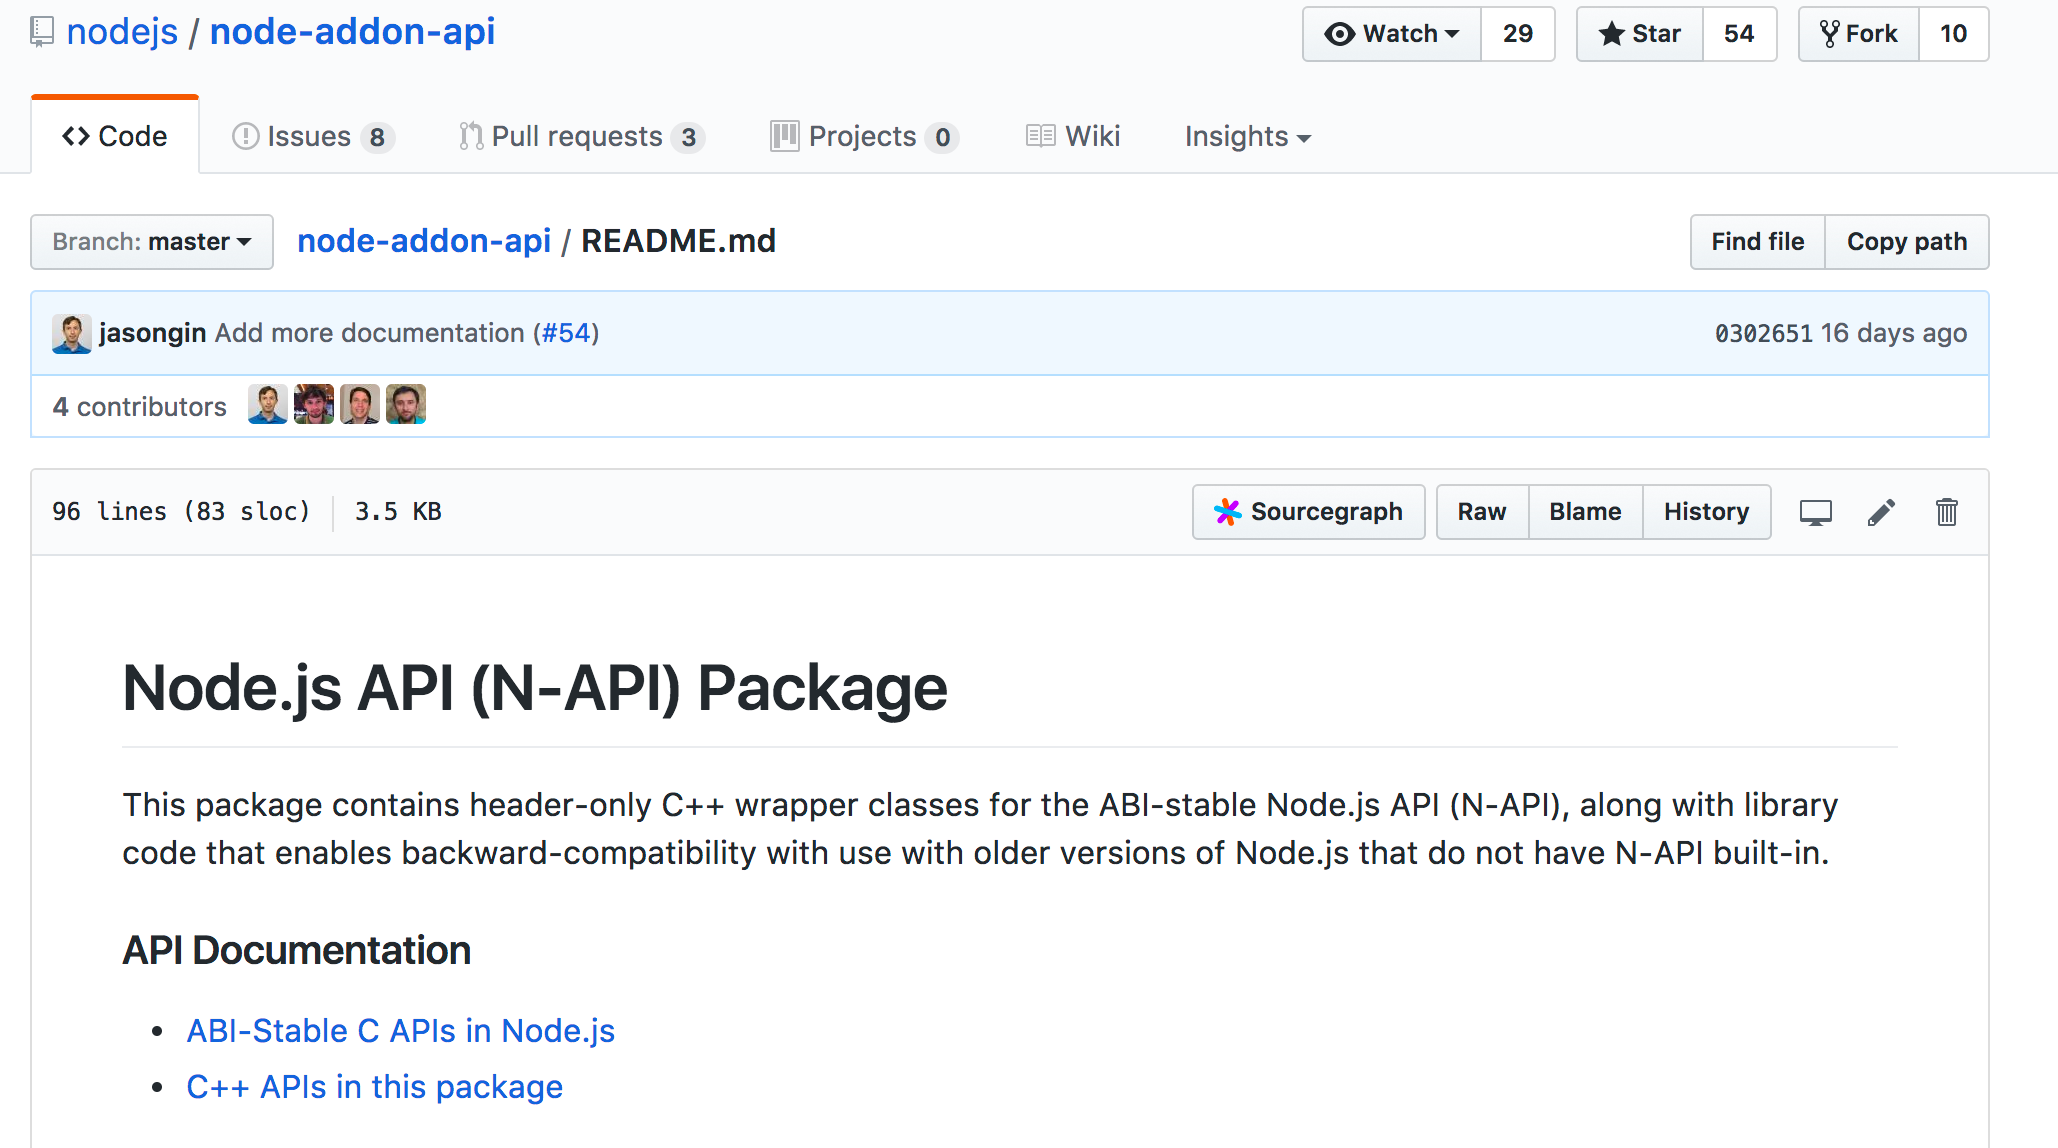Click jasongin's avatar in commit bar

coord(72,333)
